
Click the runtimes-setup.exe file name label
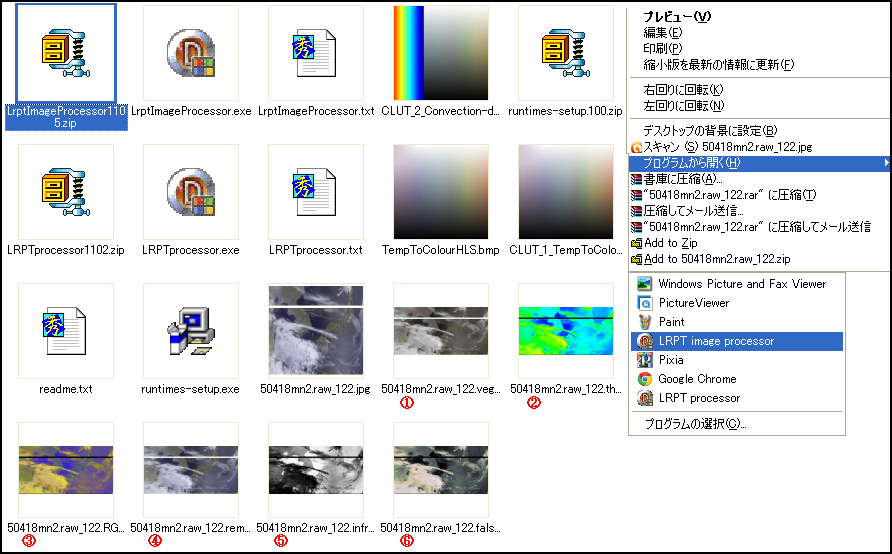[191, 389]
